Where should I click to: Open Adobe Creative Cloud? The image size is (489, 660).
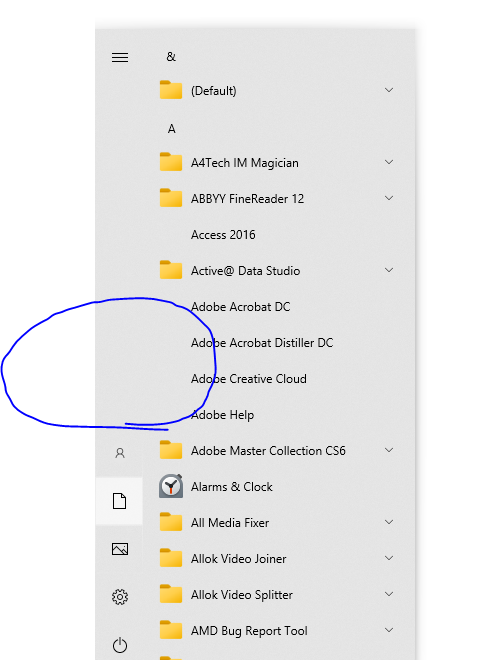coord(249,379)
